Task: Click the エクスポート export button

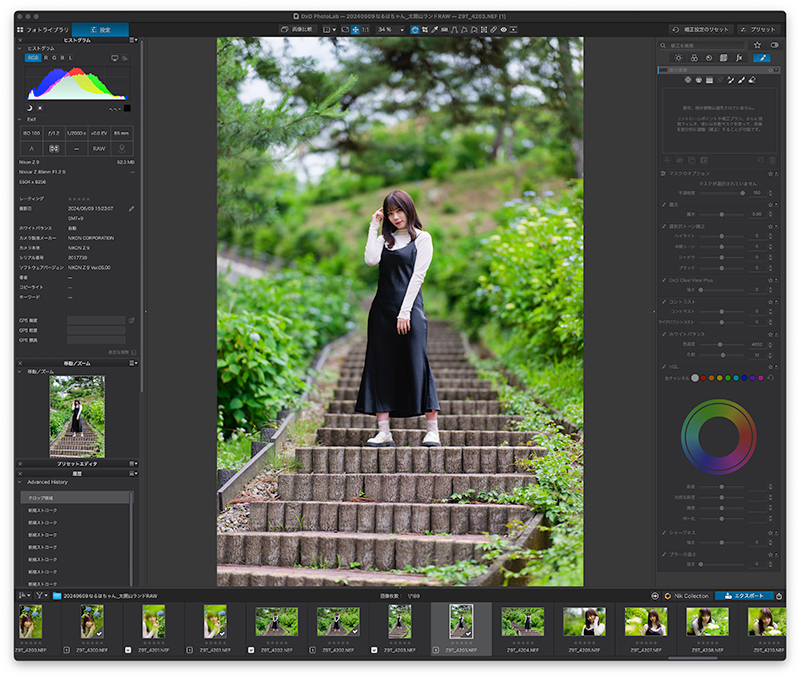Action: coord(744,596)
